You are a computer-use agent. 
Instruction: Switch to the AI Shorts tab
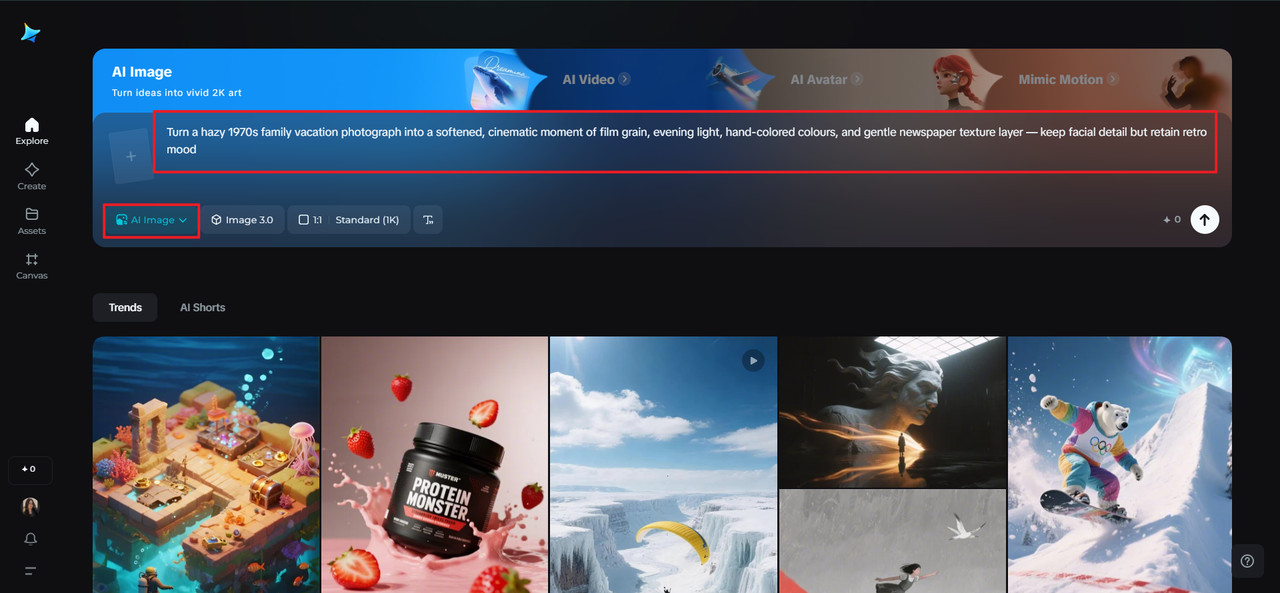(x=202, y=308)
